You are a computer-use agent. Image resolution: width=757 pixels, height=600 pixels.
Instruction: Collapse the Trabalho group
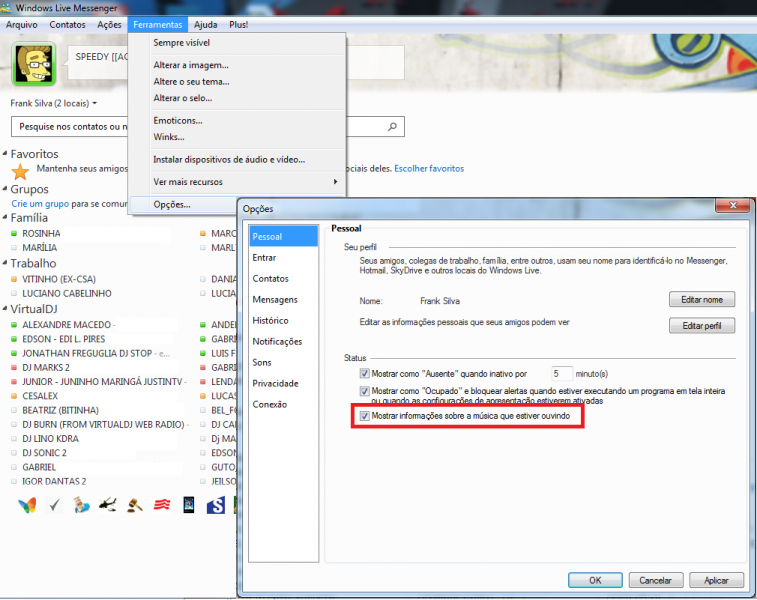[x=5, y=263]
